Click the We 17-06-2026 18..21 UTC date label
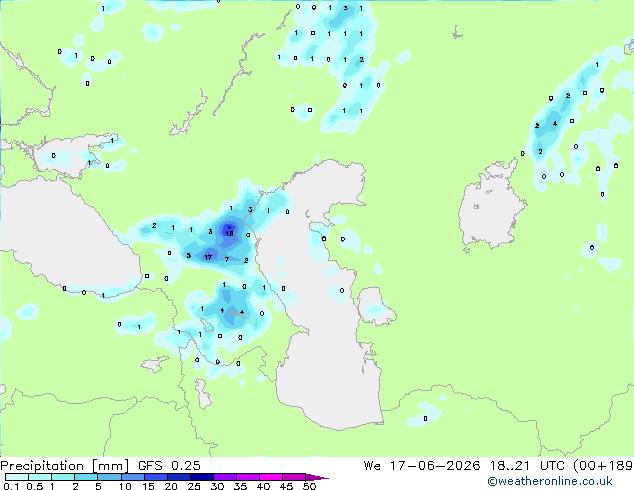 point(464,466)
